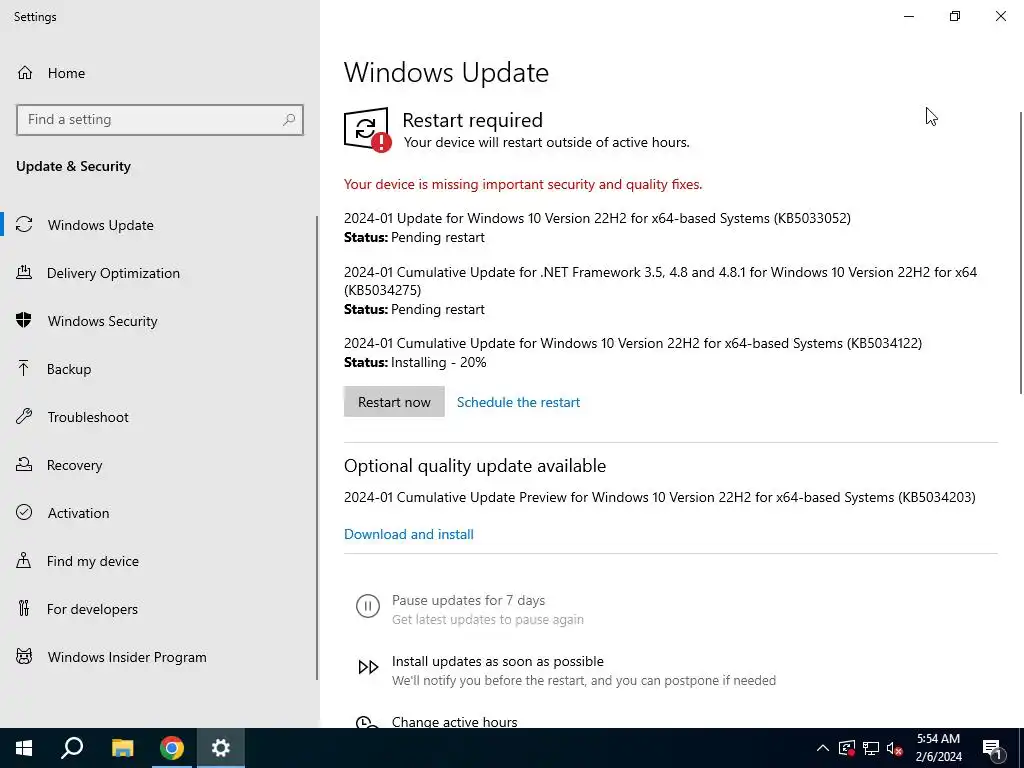This screenshot has height=768, width=1024.
Task: Click the missing security fixes warning text
Action: 522,184
